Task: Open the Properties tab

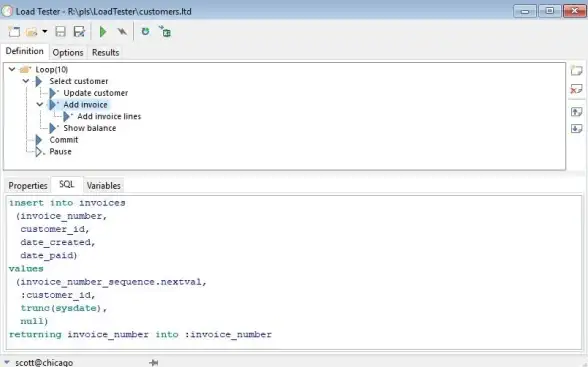Action: (28, 186)
